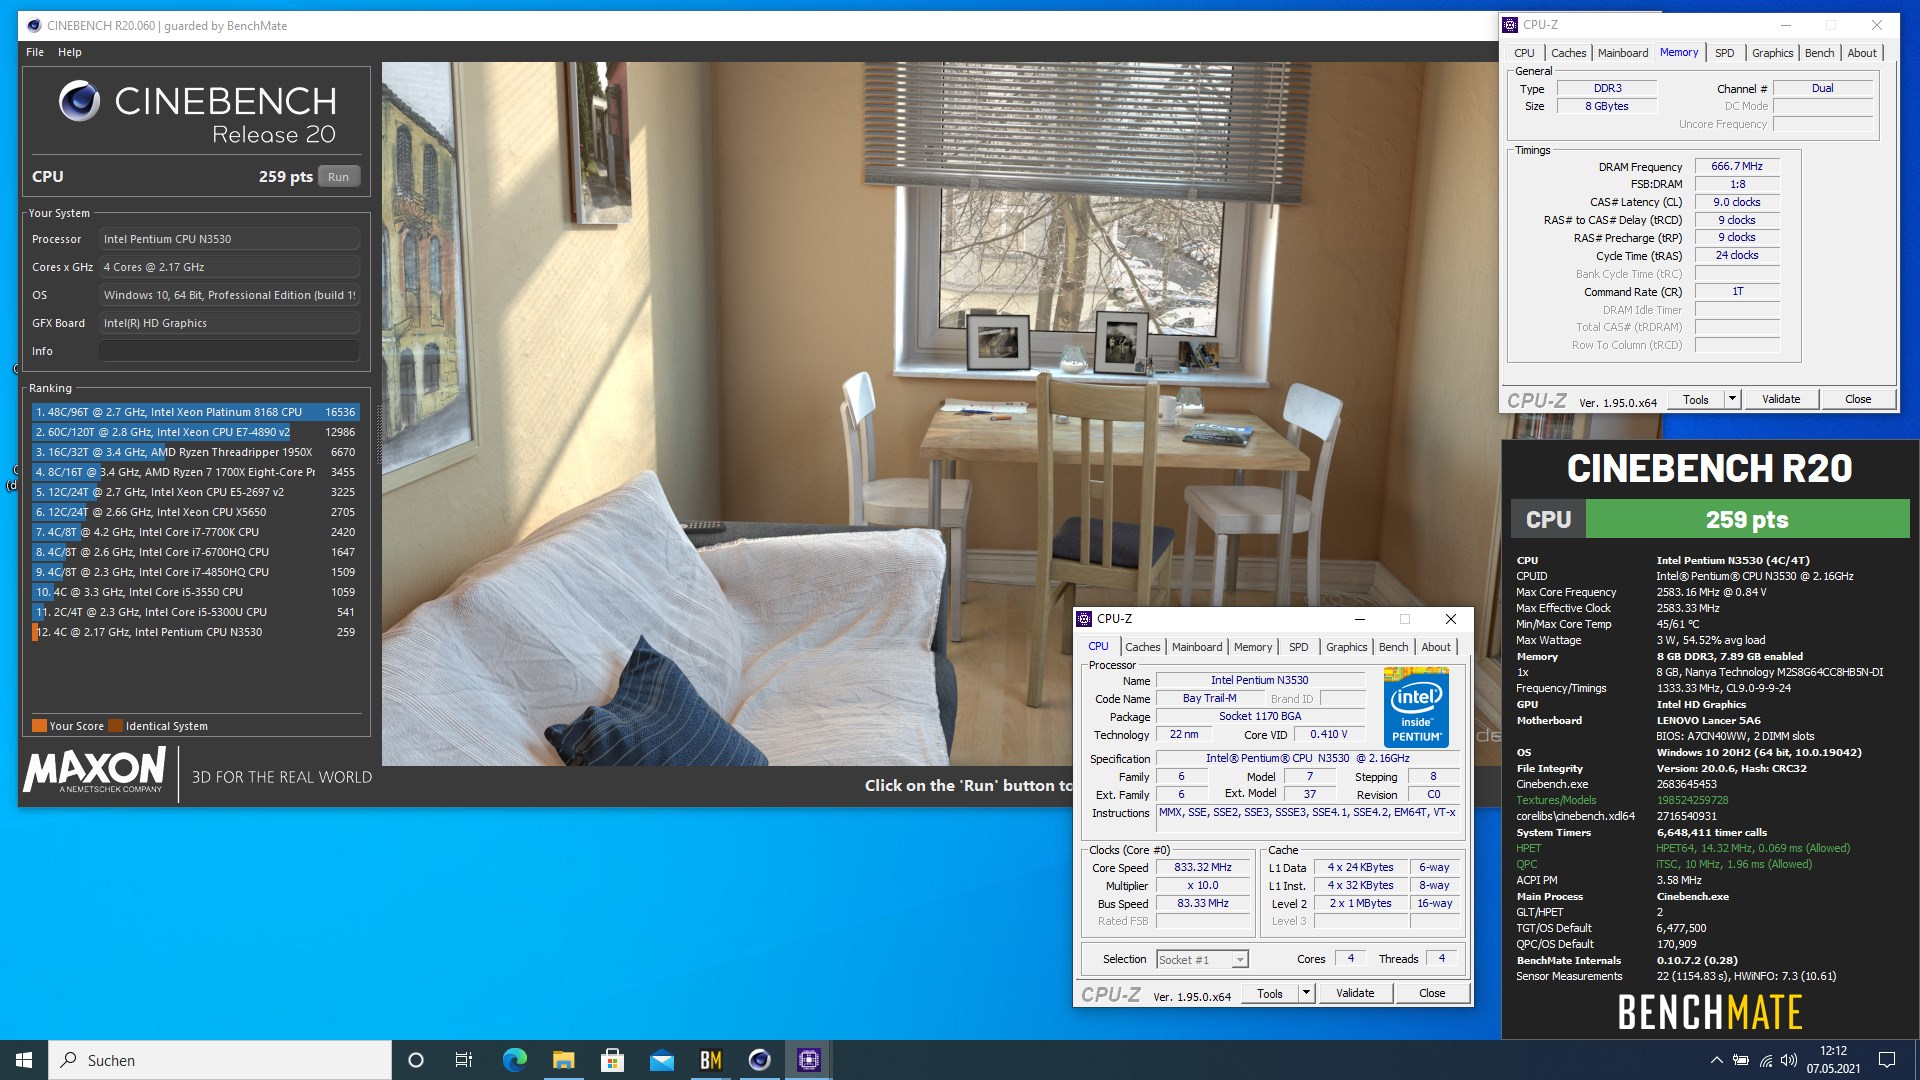Image resolution: width=1920 pixels, height=1080 pixels.
Task: Switch to CPU-Z taskbar icon
Action: [808, 1060]
